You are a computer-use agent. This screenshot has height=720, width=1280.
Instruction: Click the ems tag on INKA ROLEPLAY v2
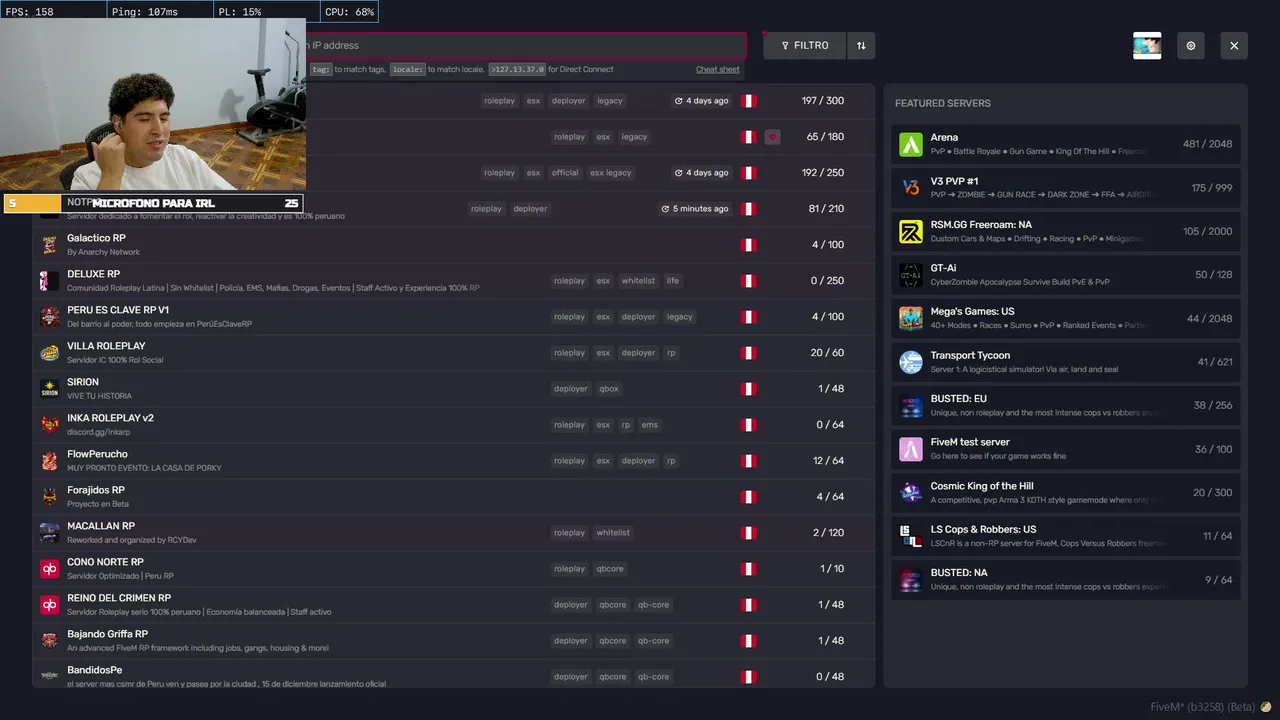pos(650,425)
